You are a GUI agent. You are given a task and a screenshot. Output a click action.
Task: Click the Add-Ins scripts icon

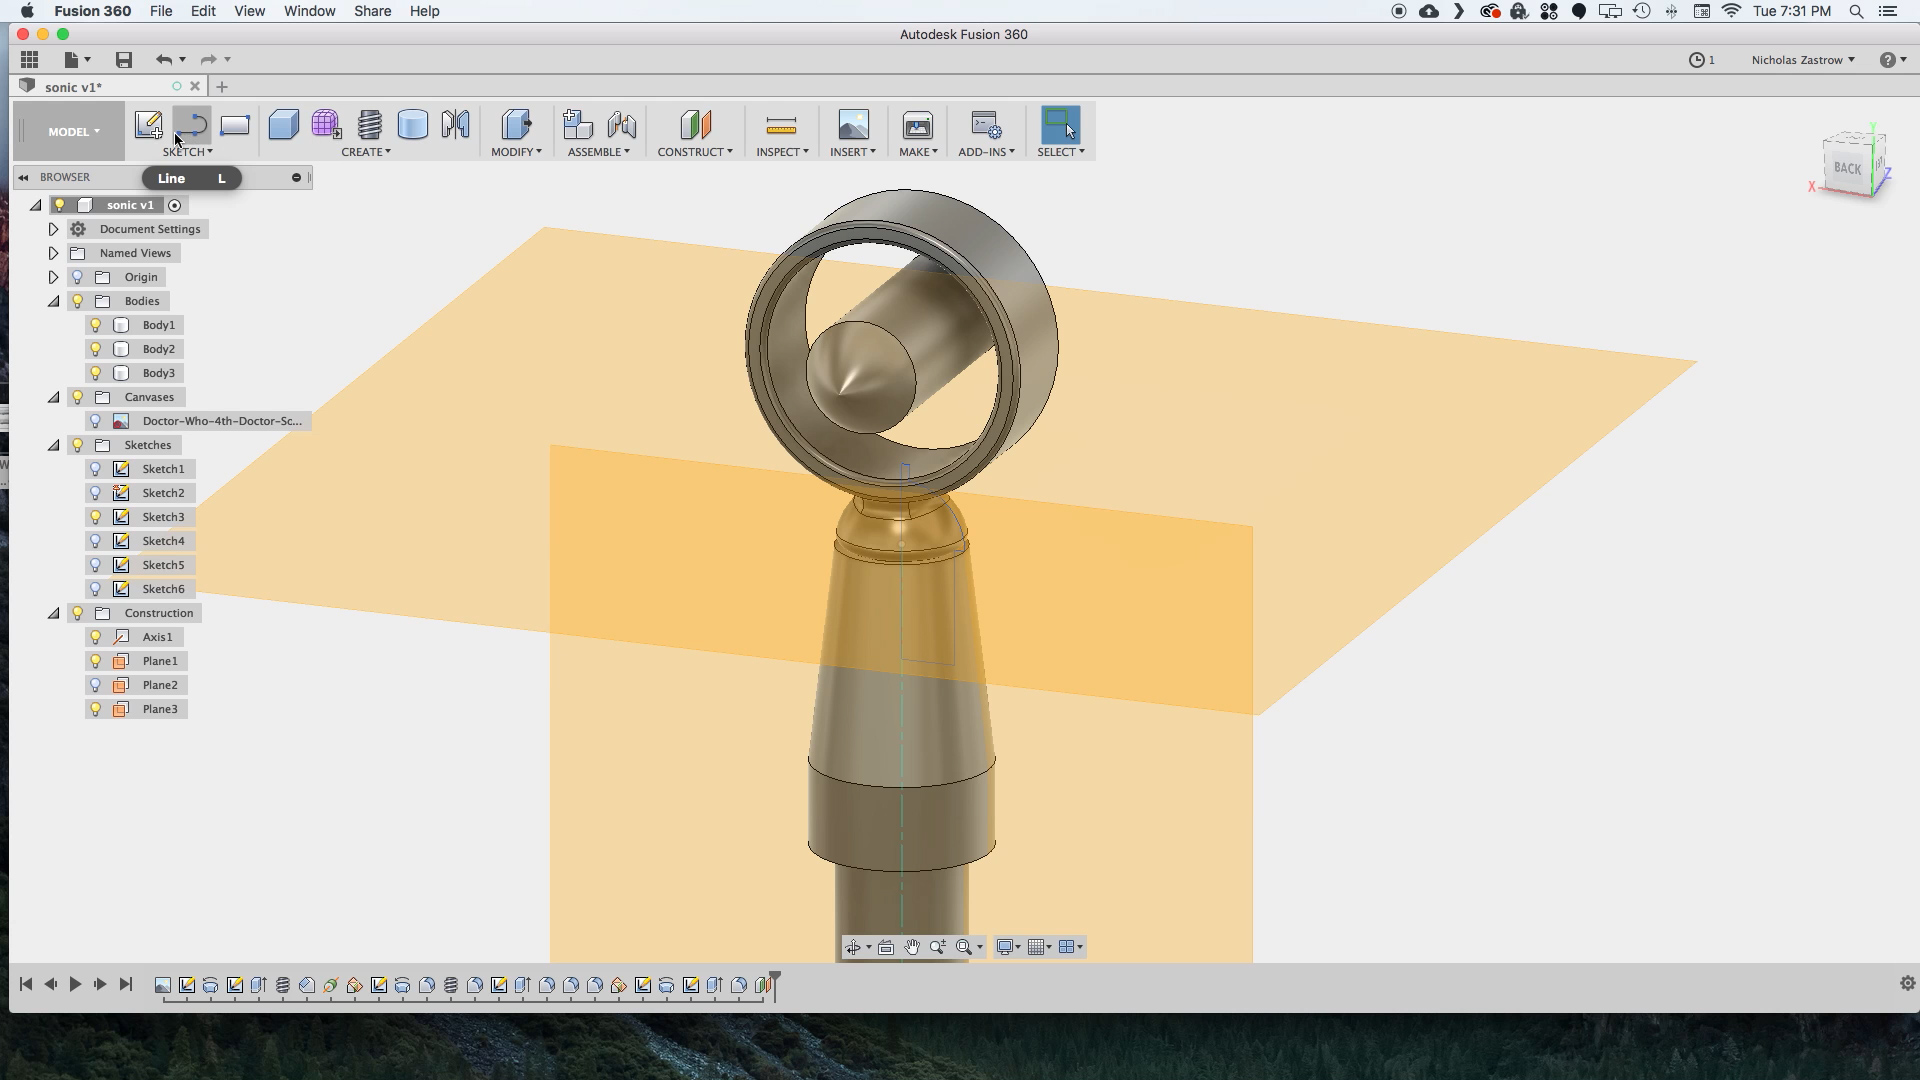(x=986, y=125)
